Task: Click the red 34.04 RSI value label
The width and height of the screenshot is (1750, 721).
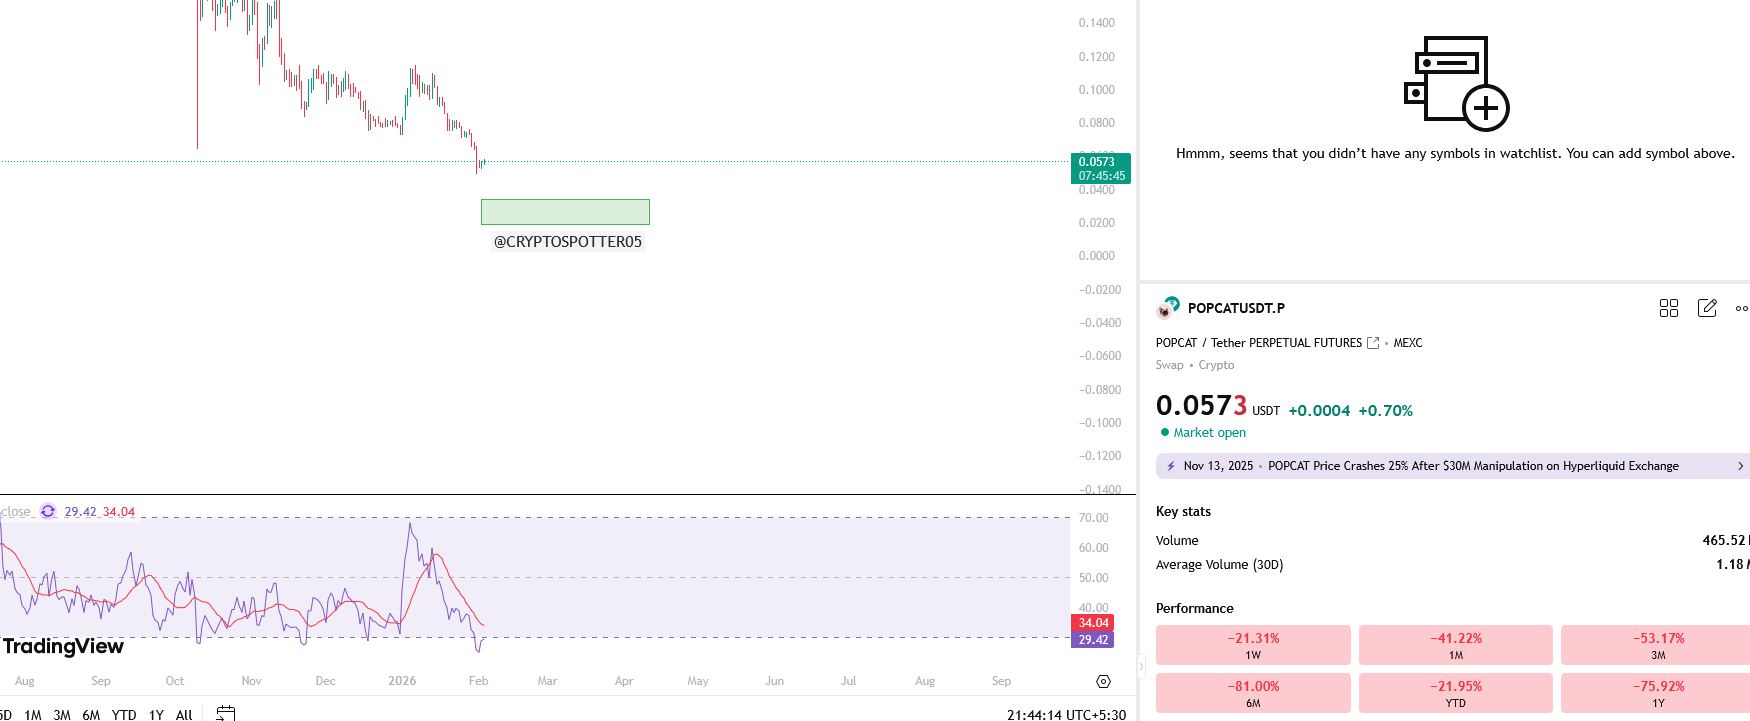Action: pos(1091,623)
